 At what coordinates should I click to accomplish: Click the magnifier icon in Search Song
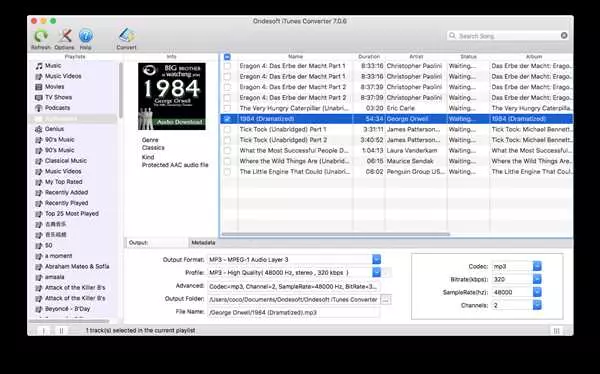452,36
